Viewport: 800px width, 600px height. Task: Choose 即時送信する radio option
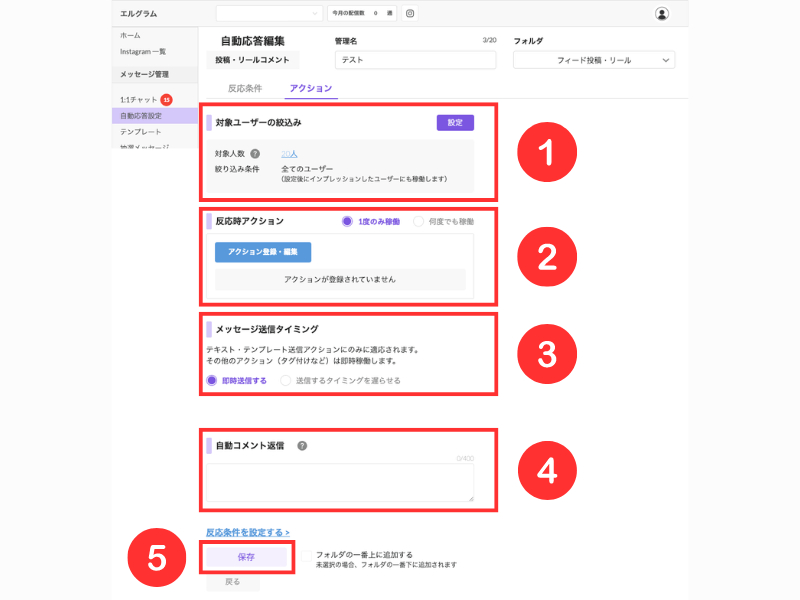(x=212, y=381)
